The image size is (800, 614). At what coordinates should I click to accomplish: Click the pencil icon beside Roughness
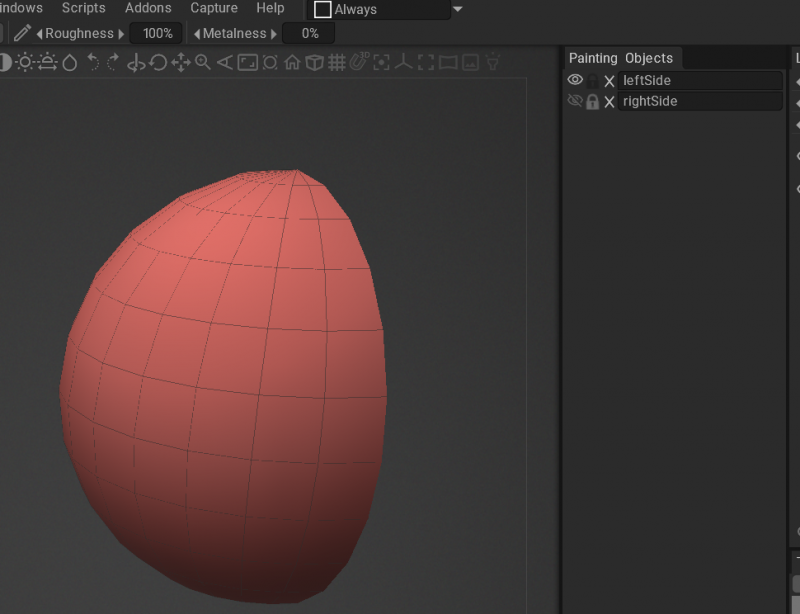pyautogui.click(x=22, y=33)
